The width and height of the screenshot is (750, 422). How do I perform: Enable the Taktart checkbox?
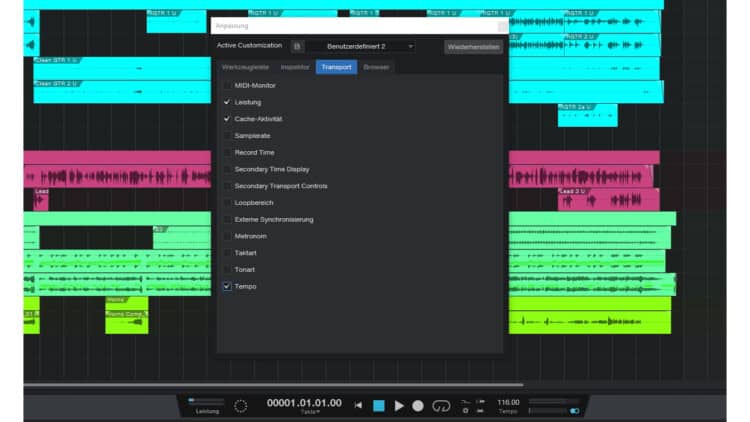point(227,253)
